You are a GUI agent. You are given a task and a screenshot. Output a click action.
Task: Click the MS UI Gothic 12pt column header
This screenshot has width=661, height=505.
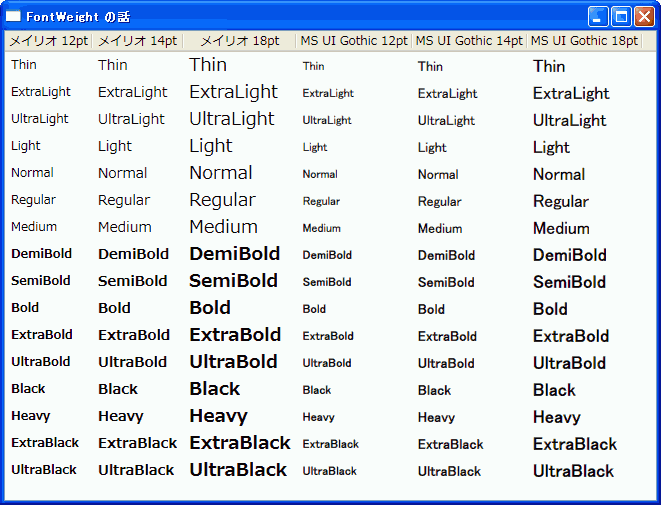click(354, 41)
